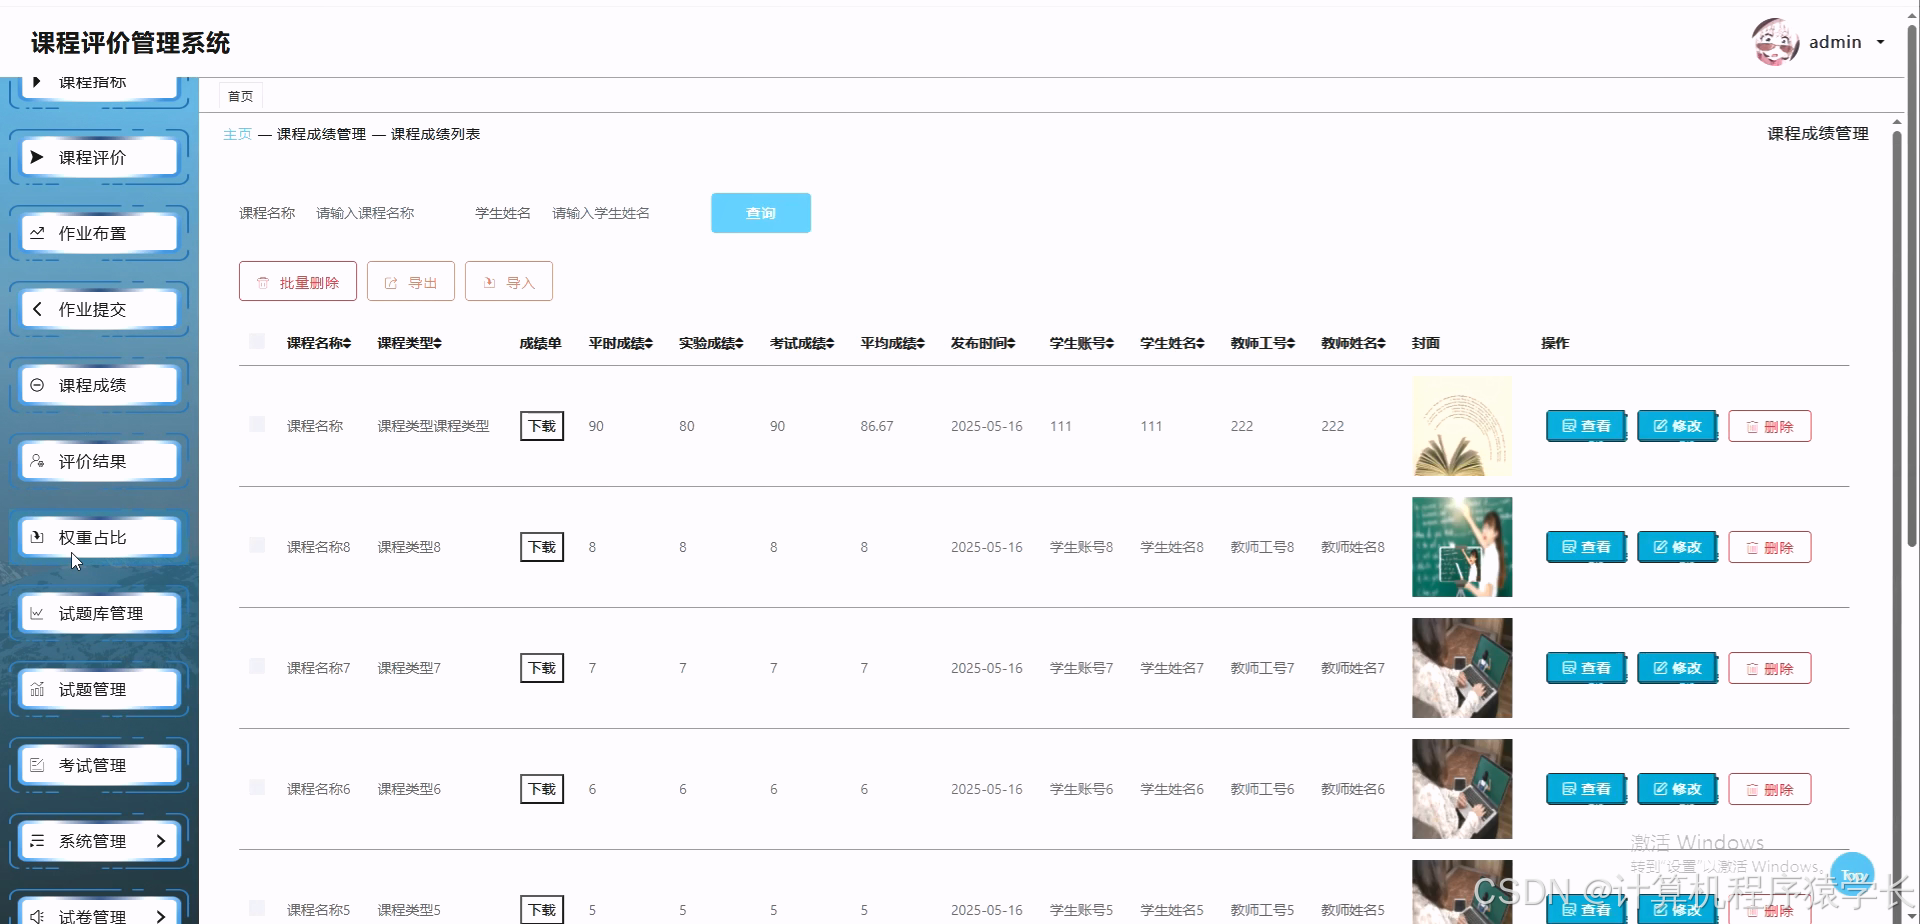Click 删除 for 课程名称8 row

(x=1770, y=547)
